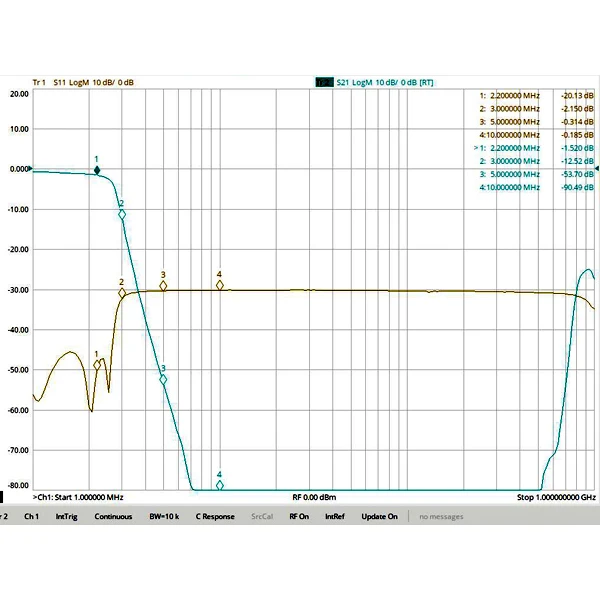Click C Response in the status bar

pyautogui.click(x=215, y=517)
